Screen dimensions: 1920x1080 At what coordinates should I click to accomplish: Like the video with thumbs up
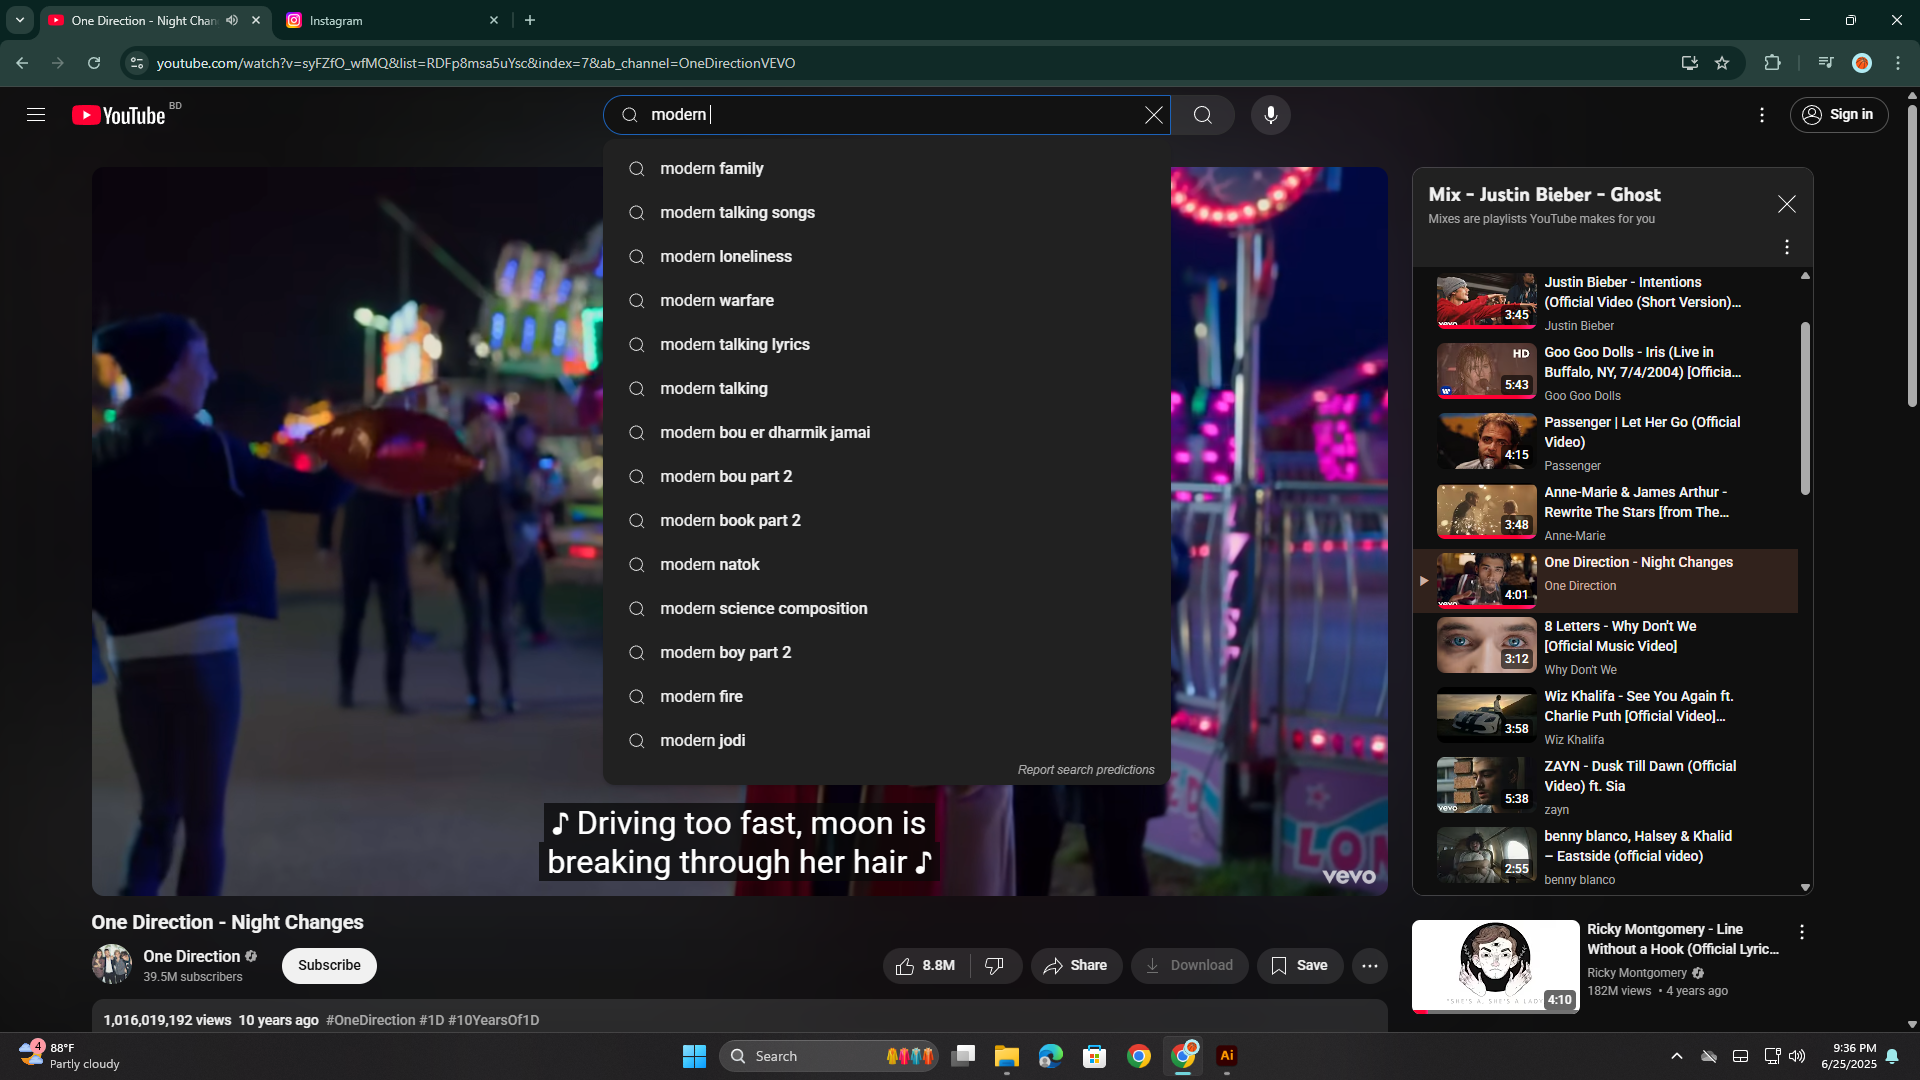pos(926,965)
